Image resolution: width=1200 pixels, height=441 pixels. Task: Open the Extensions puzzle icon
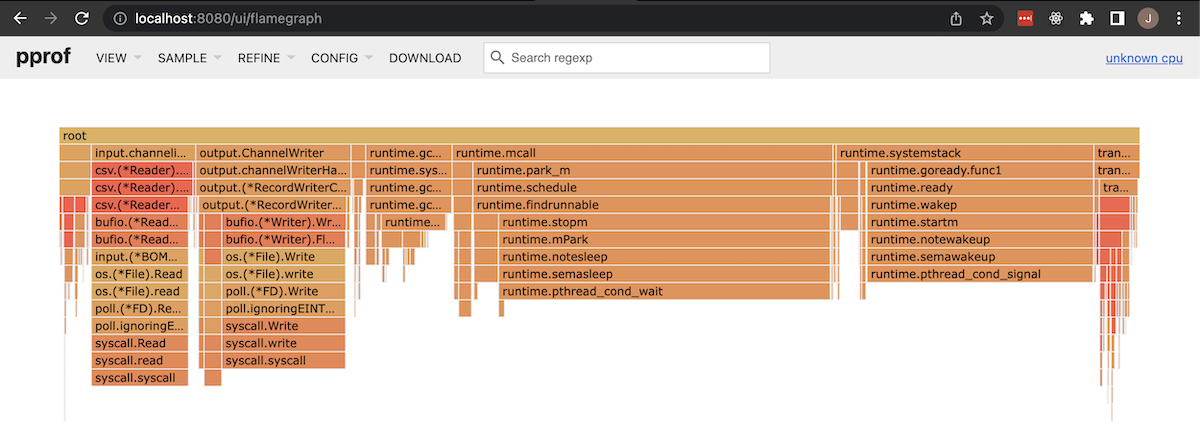click(1086, 18)
